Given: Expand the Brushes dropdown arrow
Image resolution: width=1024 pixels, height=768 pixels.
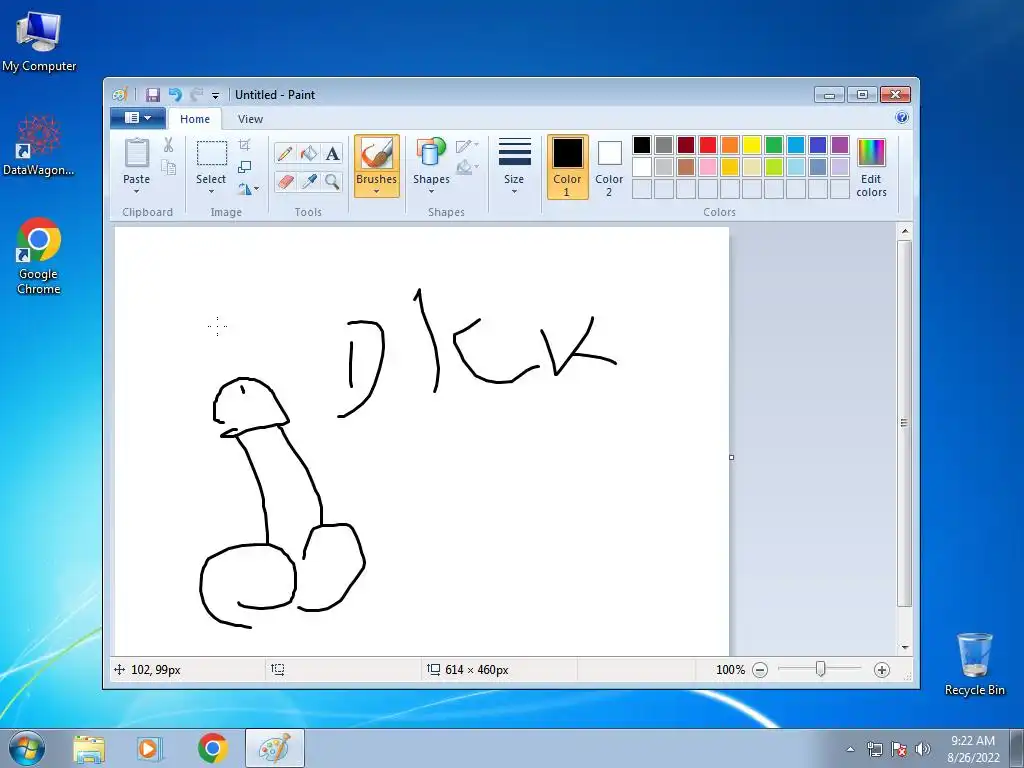Looking at the screenshot, I should pos(377,192).
